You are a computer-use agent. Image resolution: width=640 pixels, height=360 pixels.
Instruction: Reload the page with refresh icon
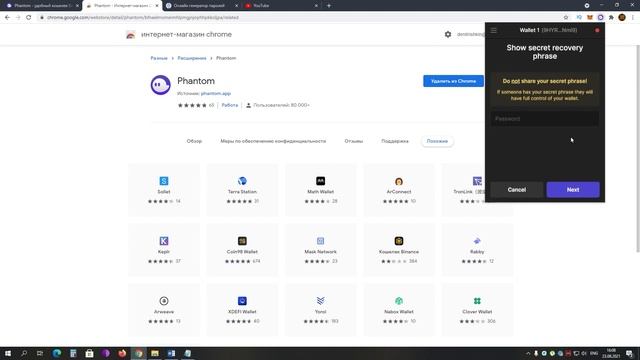coord(29,18)
